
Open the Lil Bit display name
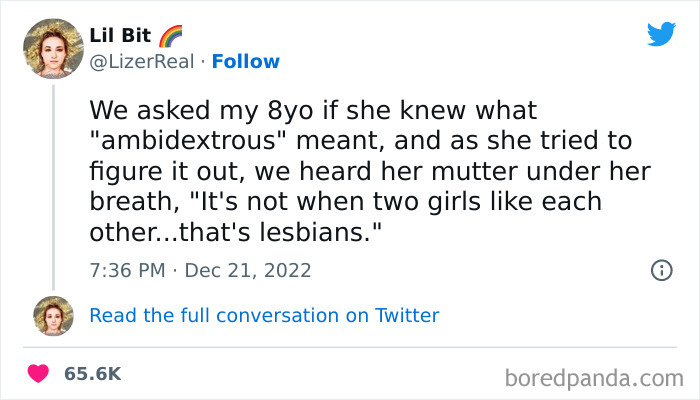[x=120, y=37]
